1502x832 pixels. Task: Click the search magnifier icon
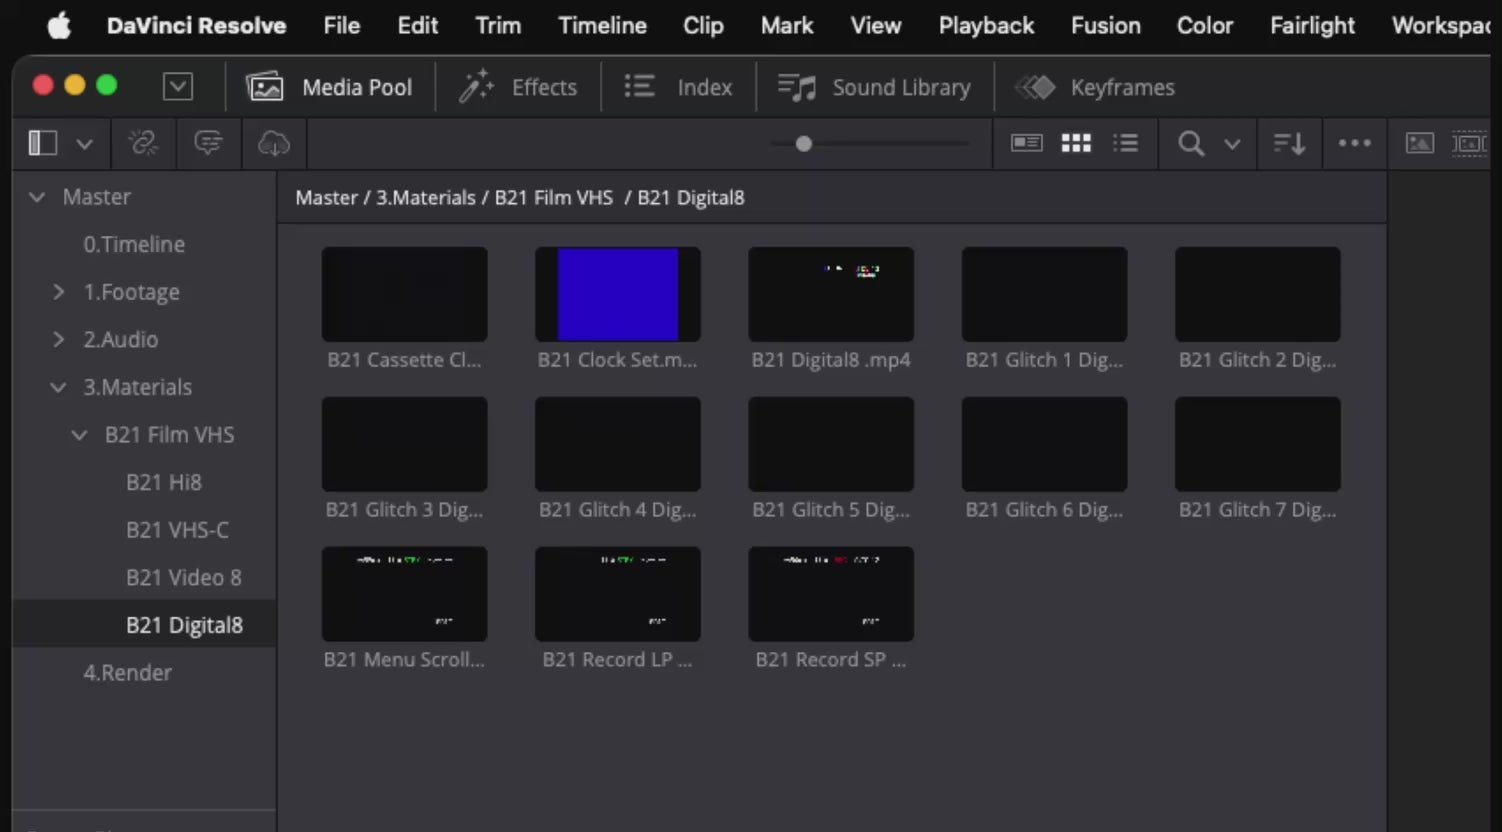pos(1190,144)
